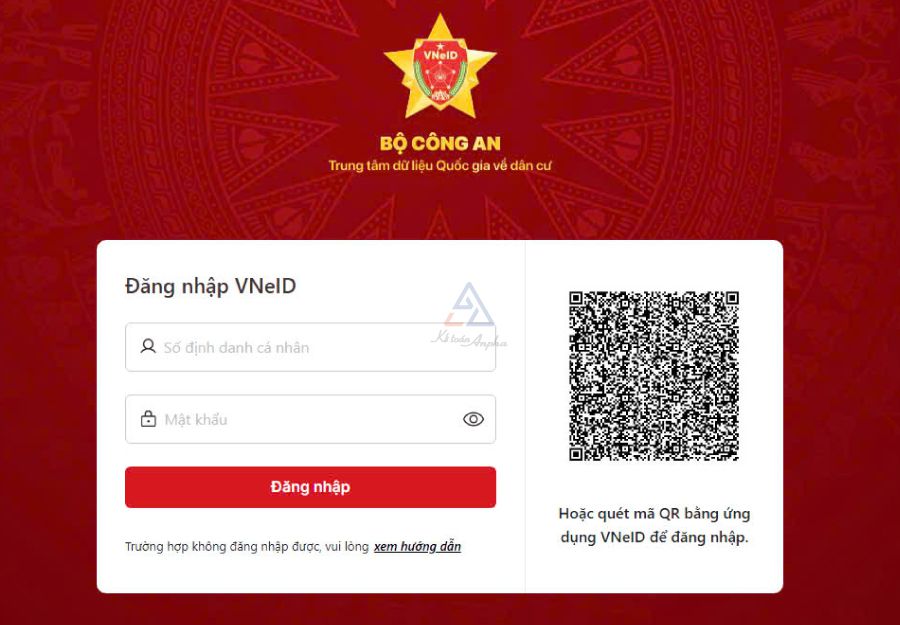
Task: Click the lock icon in the password field
Action: pos(148,418)
